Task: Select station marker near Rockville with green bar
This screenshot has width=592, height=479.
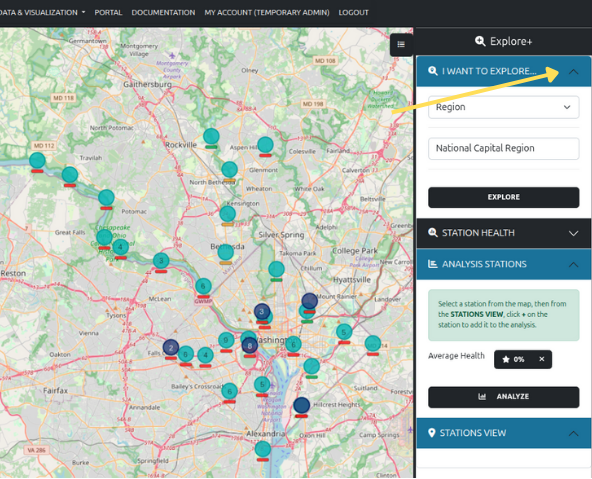Action: (x=211, y=136)
